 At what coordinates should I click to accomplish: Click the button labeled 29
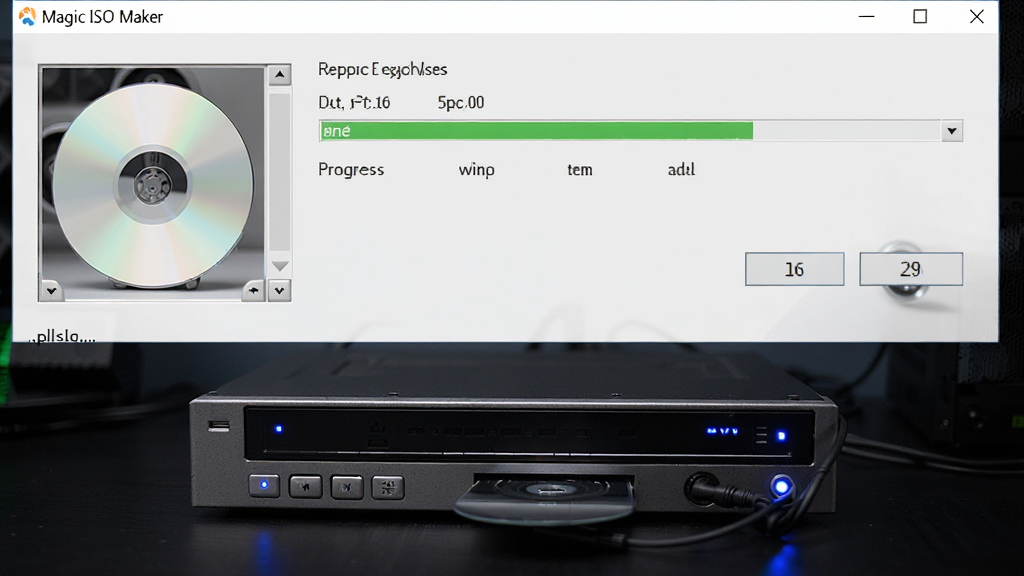click(x=910, y=269)
